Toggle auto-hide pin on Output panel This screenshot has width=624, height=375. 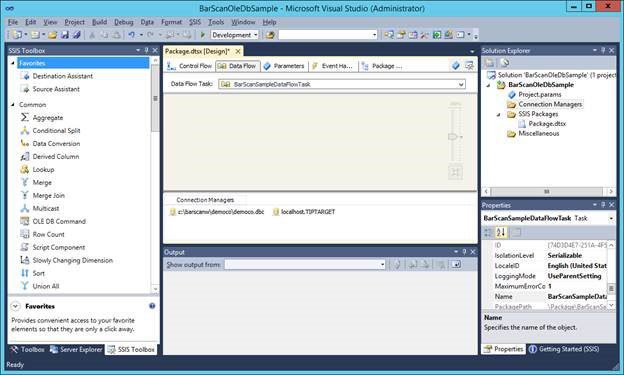(x=464, y=252)
